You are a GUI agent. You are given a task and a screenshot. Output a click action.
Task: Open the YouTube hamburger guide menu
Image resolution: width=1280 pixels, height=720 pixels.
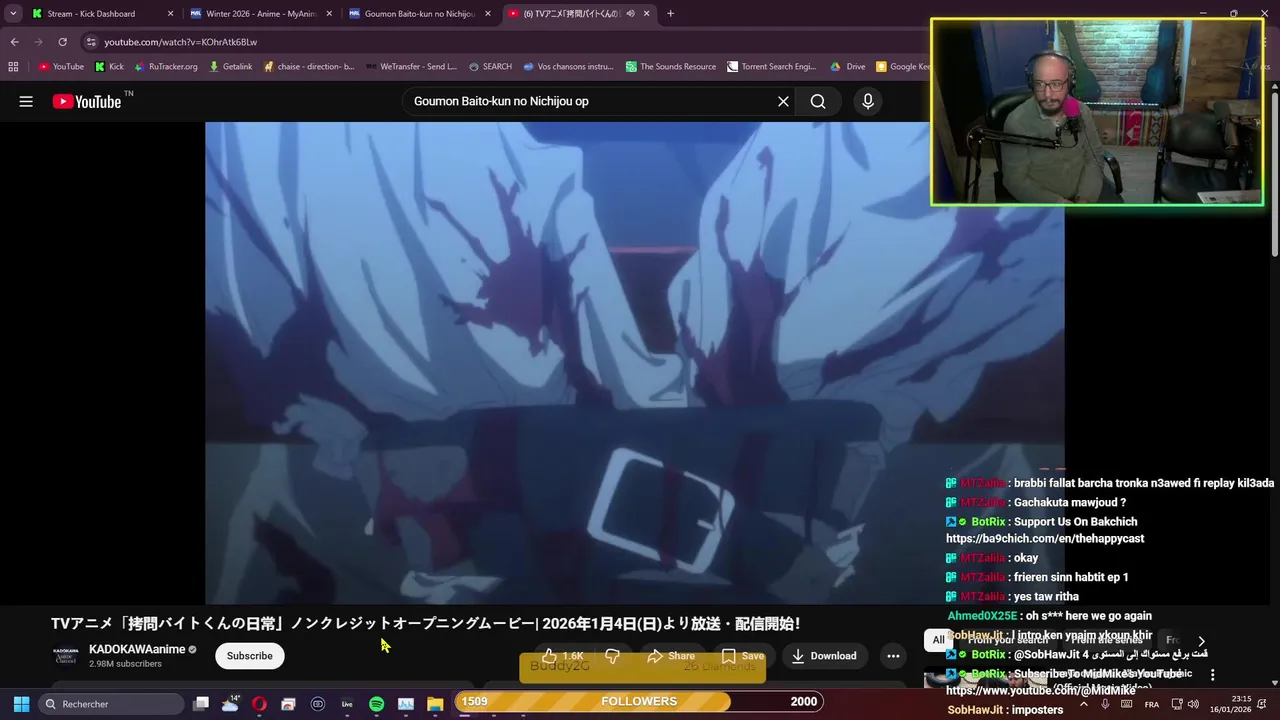pyautogui.click(x=26, y=101)
